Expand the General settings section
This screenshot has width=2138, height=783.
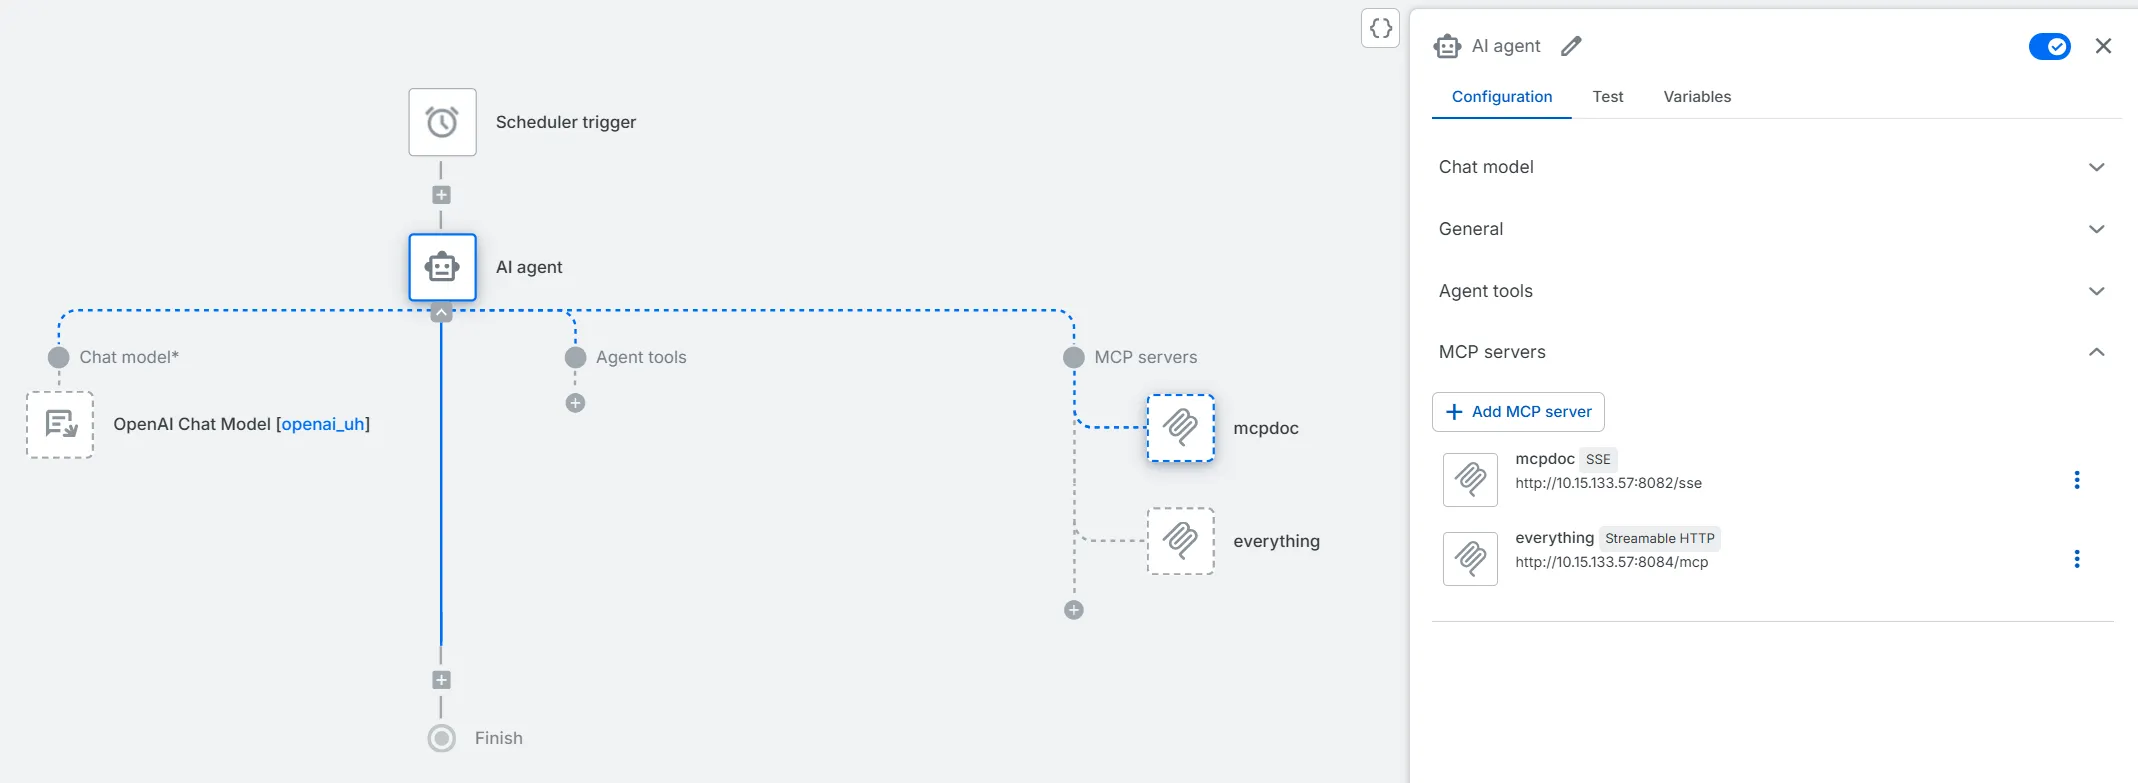2096,229
